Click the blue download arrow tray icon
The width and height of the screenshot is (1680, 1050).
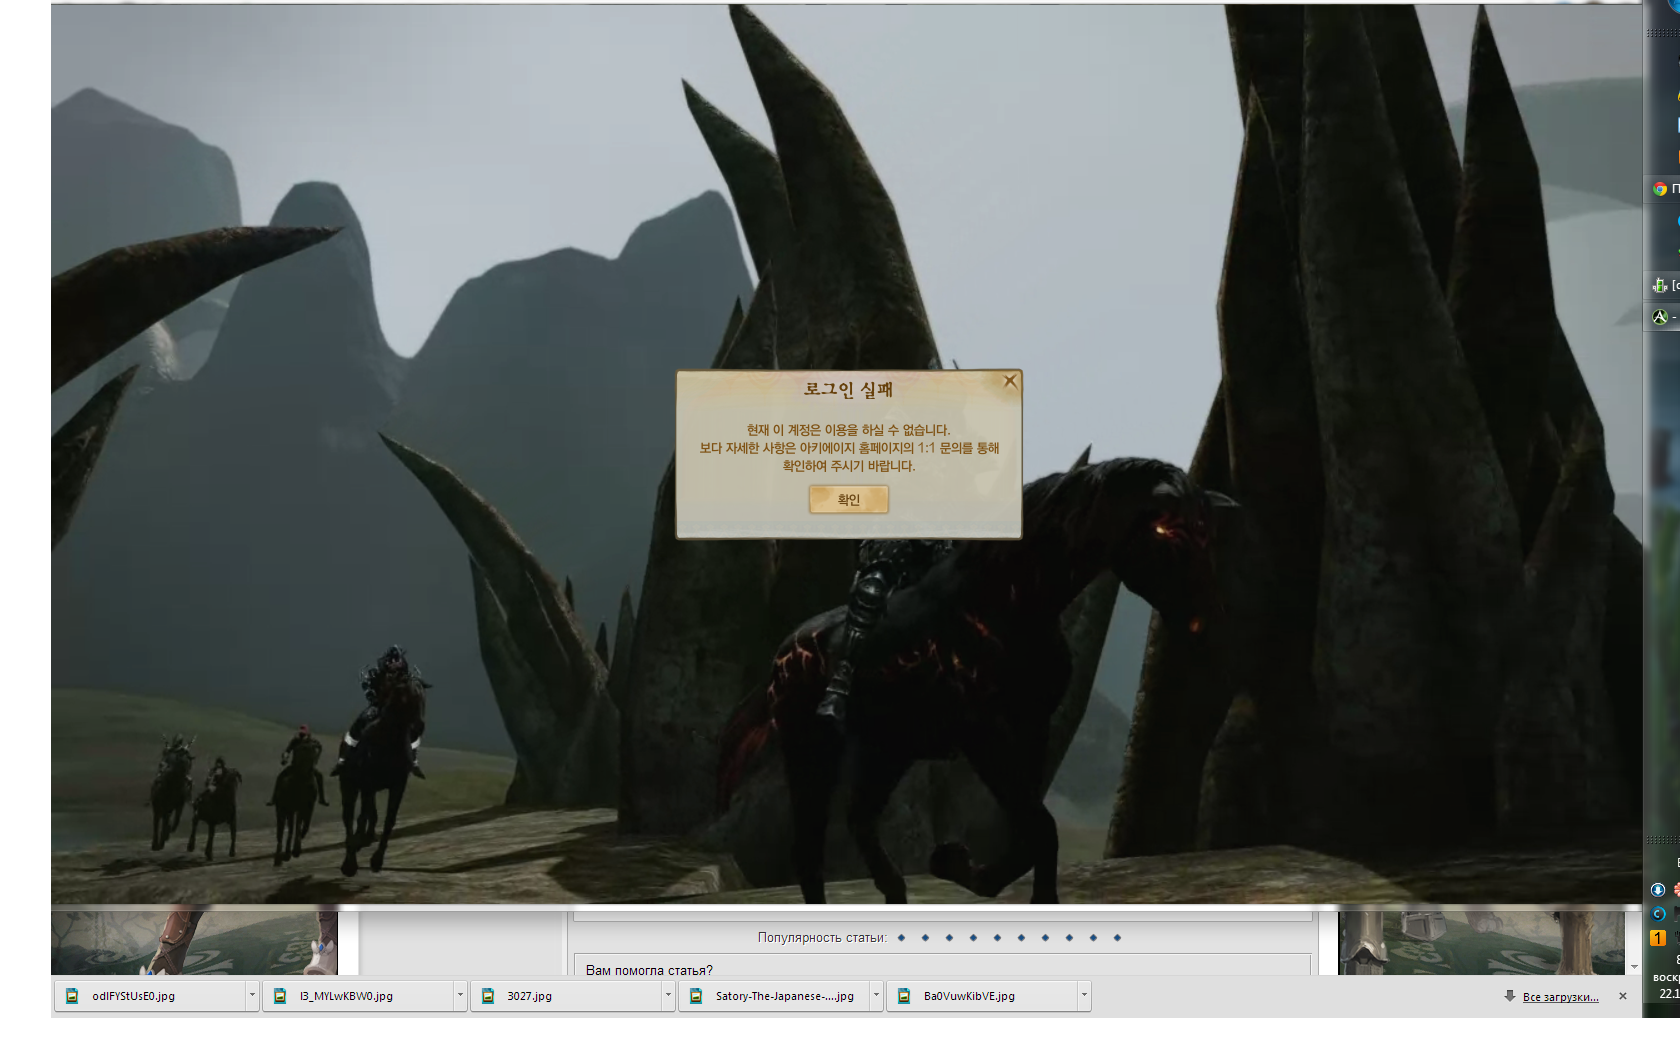(1658, 890)
